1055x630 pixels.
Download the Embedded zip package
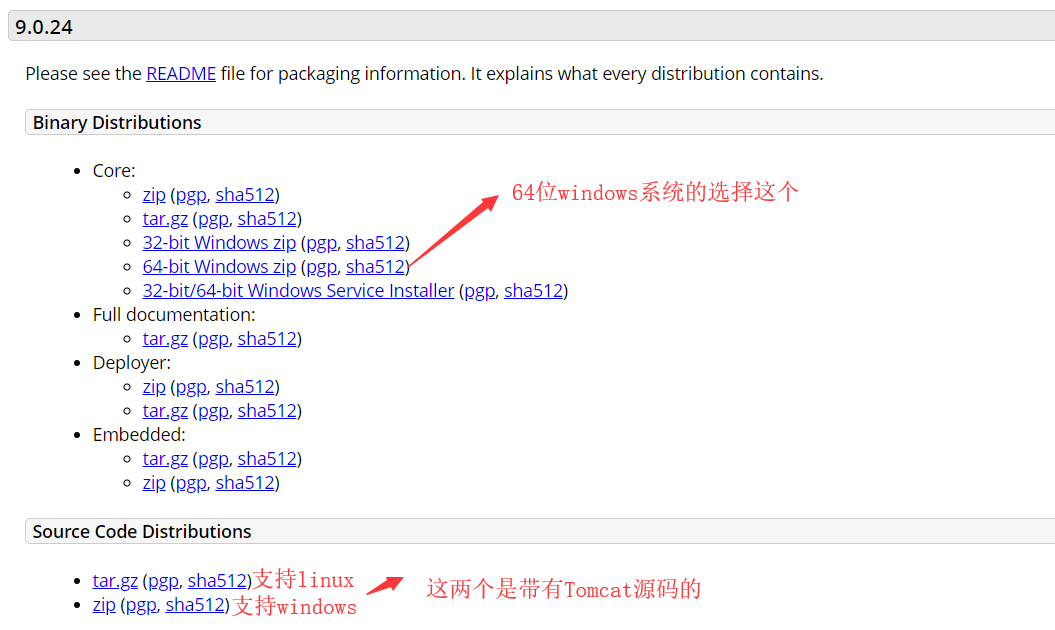[x=154, y=483]
